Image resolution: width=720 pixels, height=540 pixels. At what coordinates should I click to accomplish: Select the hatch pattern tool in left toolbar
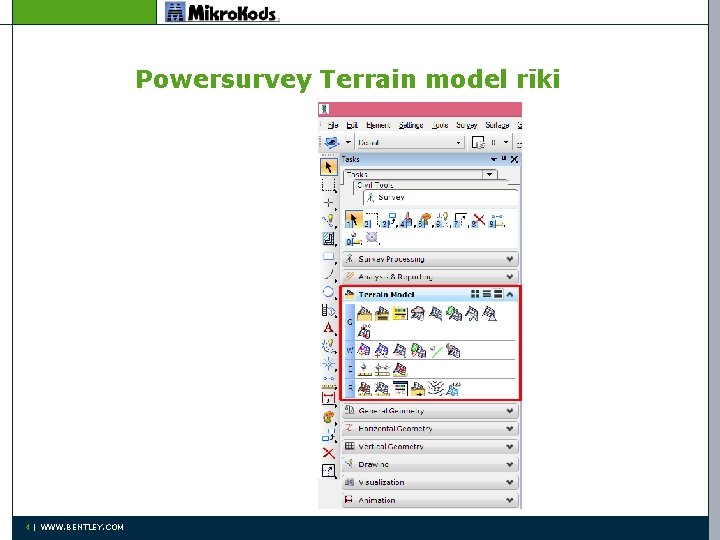click(x=328, y=239)
